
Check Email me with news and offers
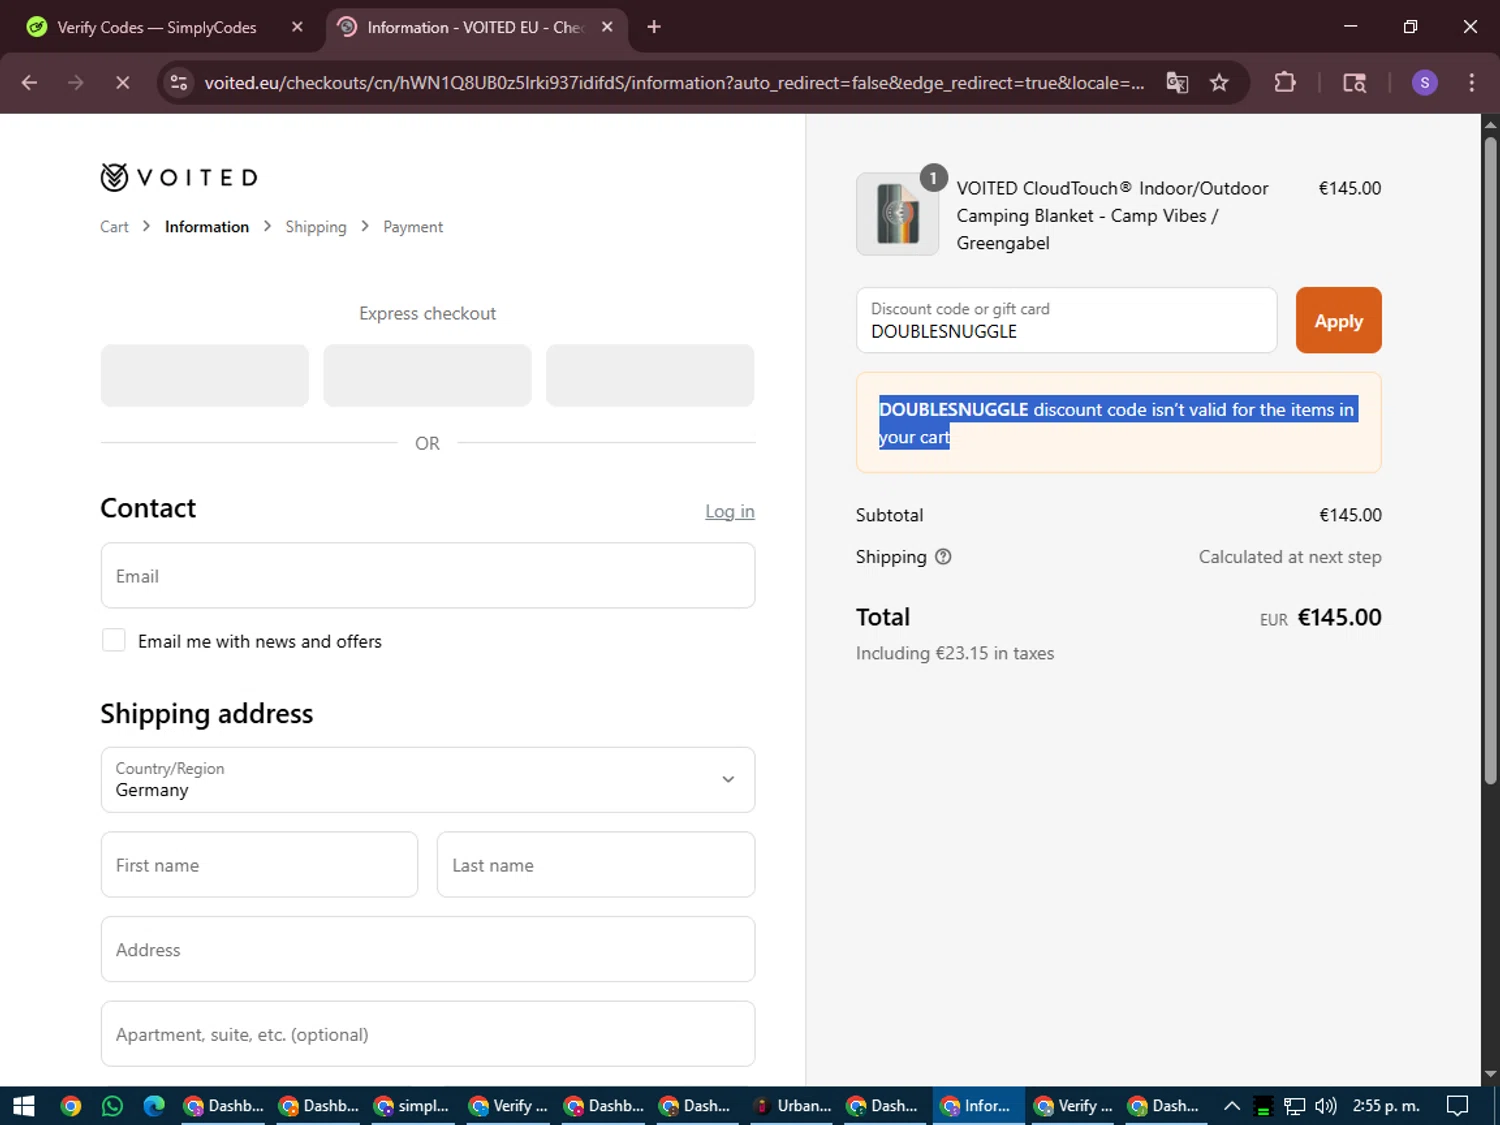114,641
